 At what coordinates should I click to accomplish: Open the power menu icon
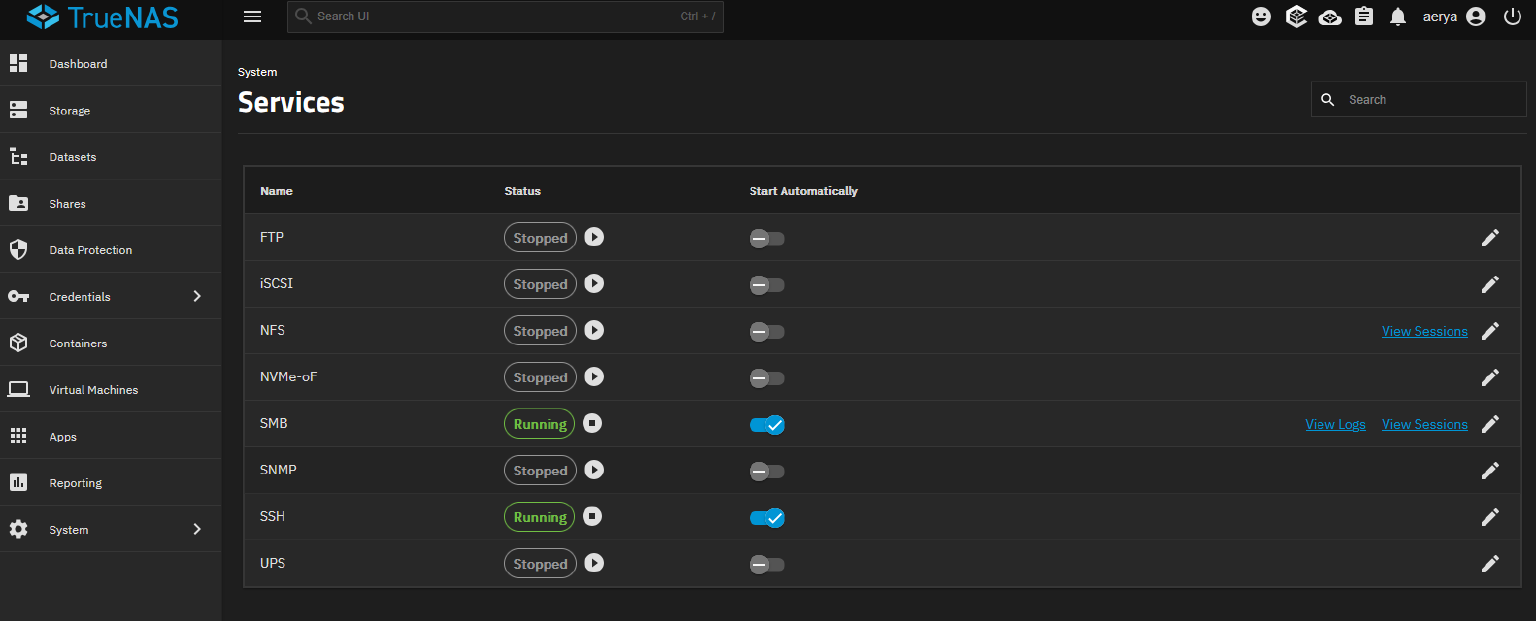click(1512, 16)
